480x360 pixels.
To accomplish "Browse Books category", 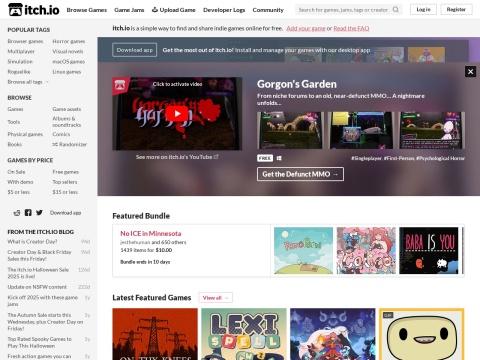I will coord(15,144).
